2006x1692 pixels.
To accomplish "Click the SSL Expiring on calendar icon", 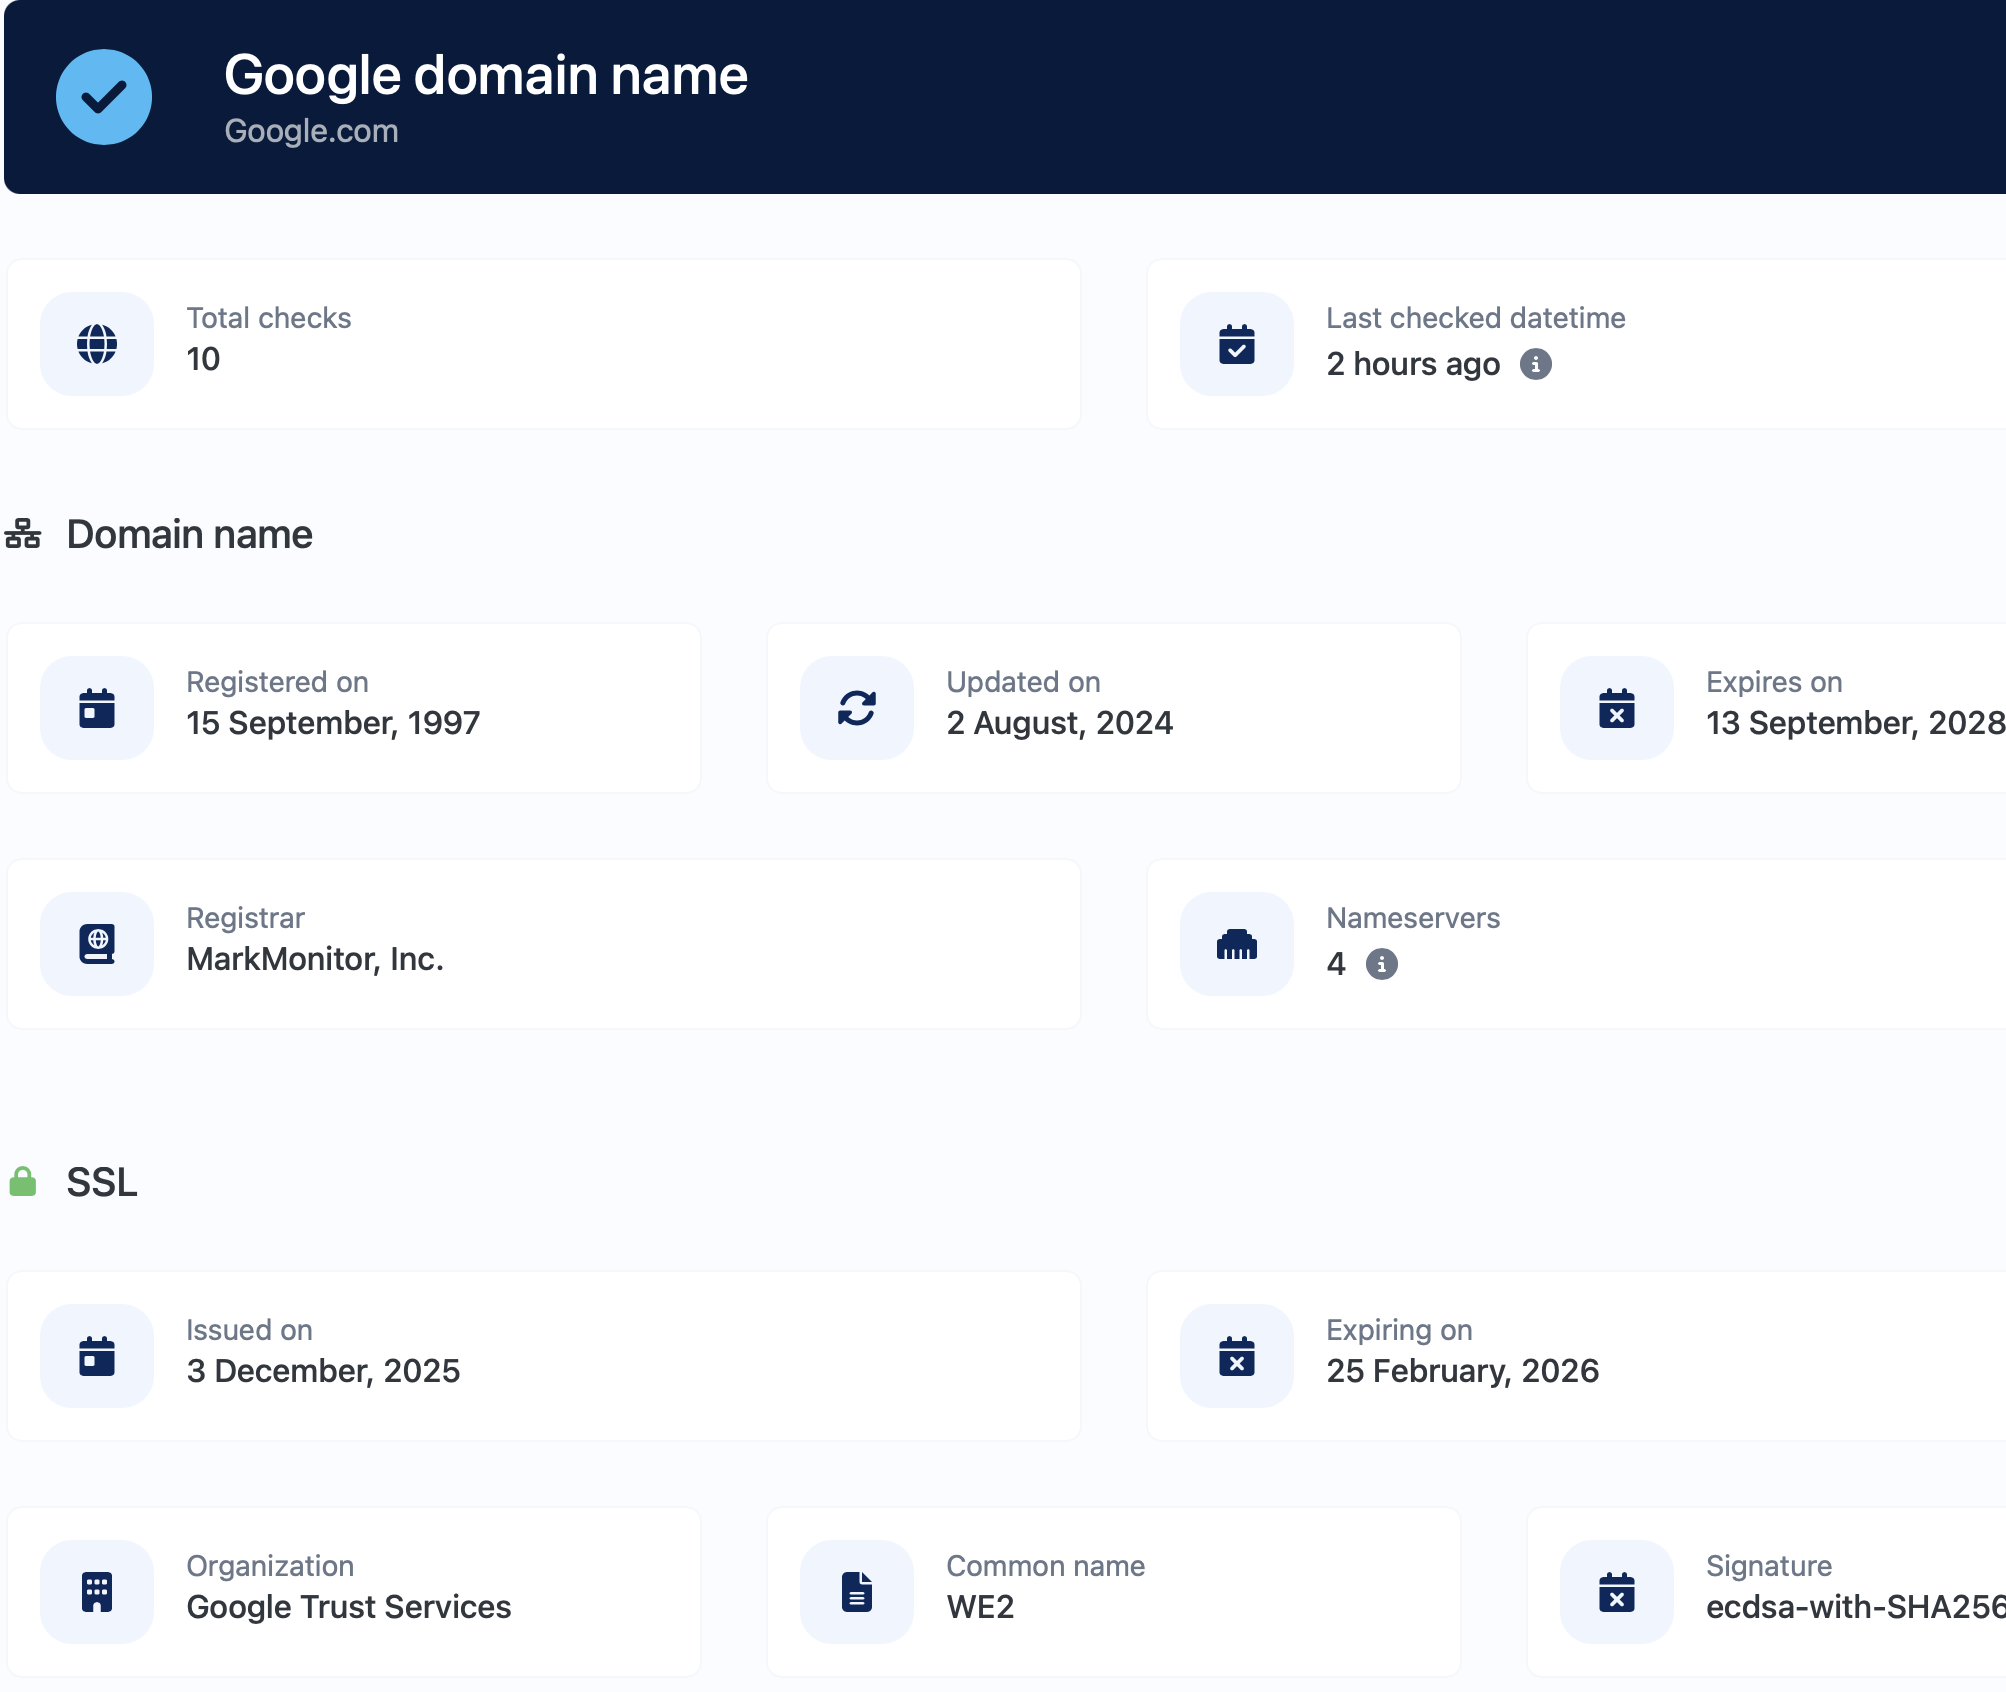I will pyautogui.click(x=1237, y=1356).
